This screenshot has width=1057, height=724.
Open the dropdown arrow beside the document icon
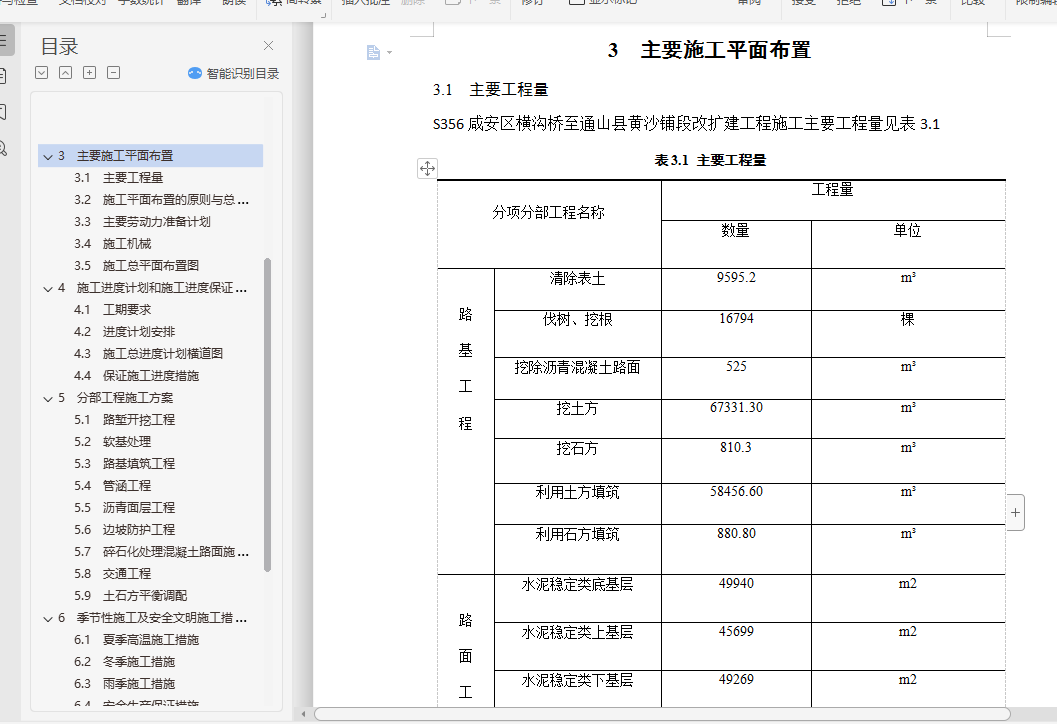coord(390,53)
